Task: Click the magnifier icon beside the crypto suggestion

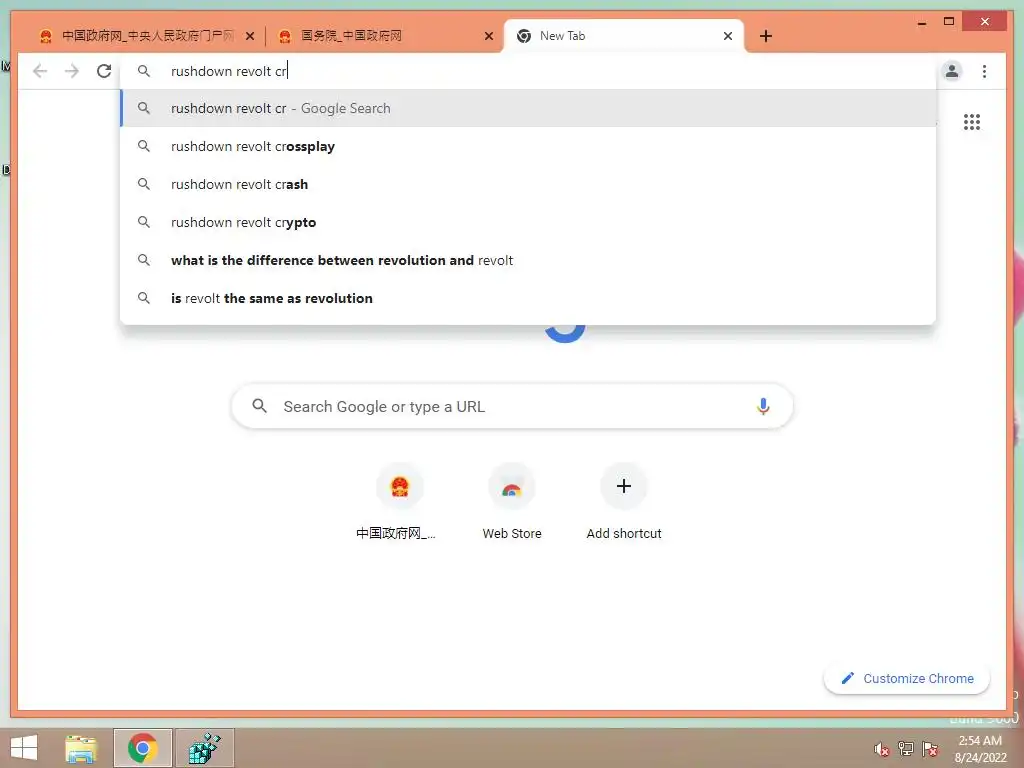Action: tap(144, 222)
